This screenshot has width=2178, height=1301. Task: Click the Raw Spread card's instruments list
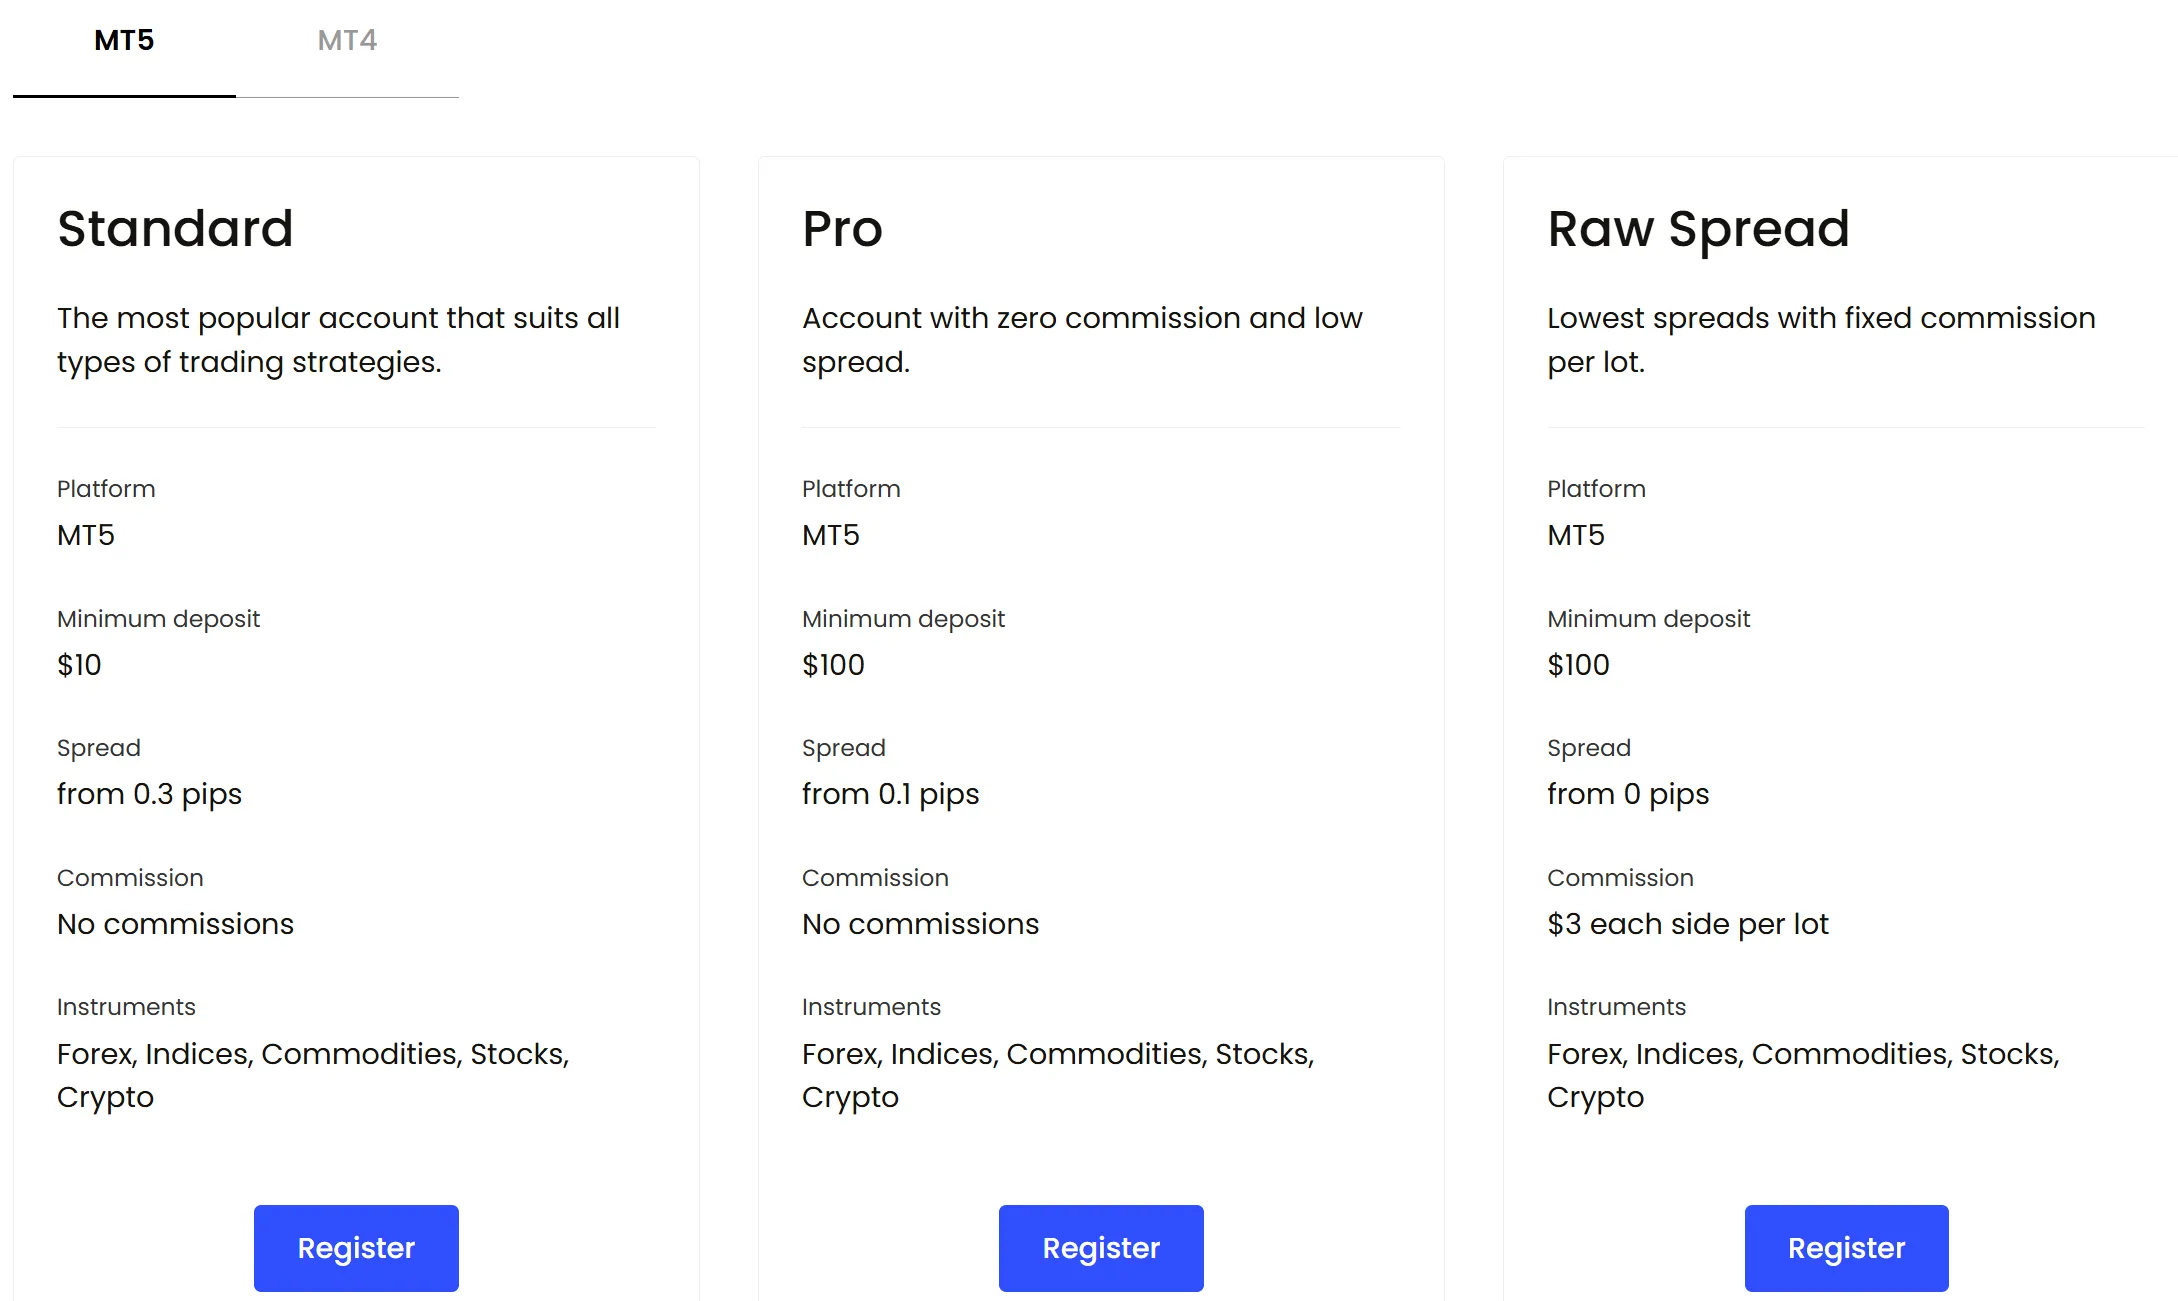(x=1803, y=1075)
